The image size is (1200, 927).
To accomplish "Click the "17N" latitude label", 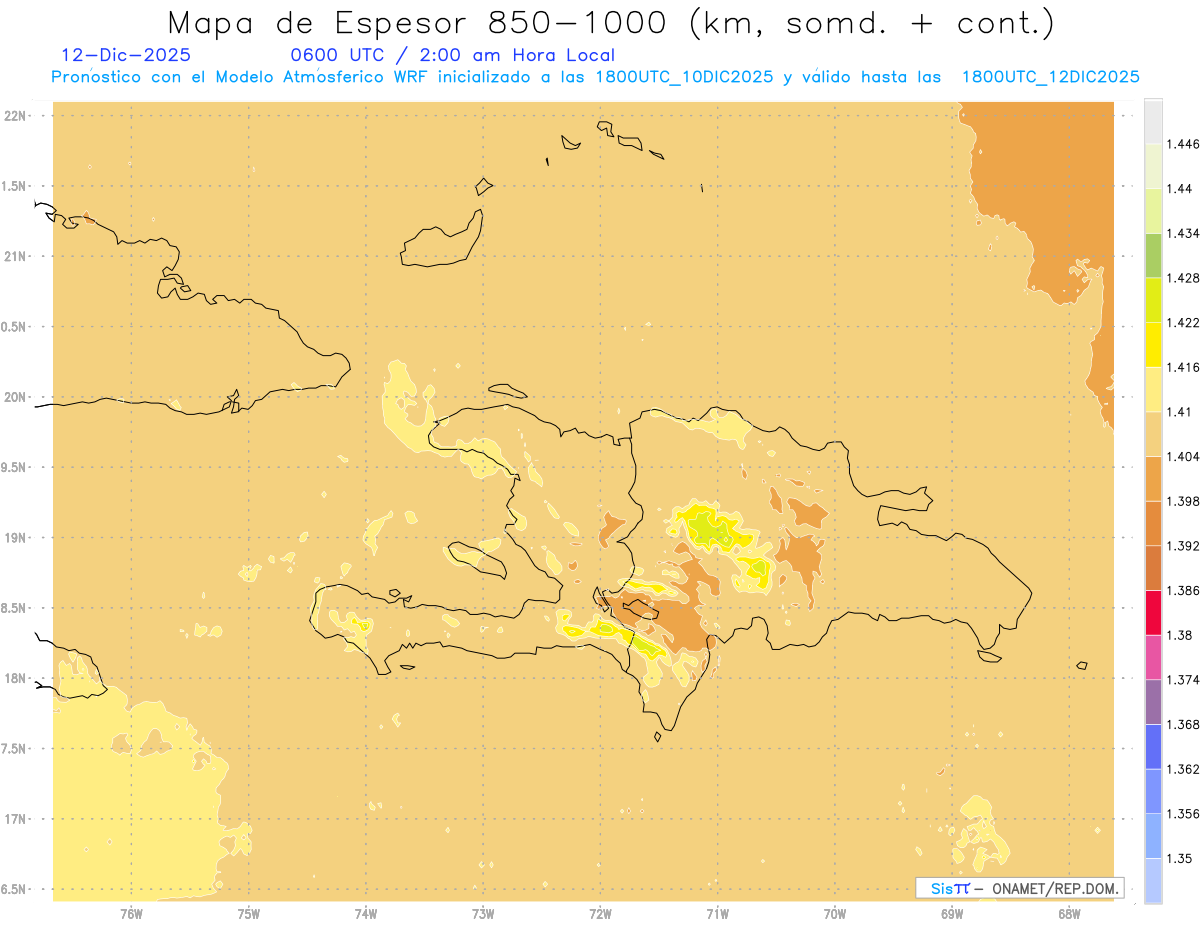I will pos(16,819).
